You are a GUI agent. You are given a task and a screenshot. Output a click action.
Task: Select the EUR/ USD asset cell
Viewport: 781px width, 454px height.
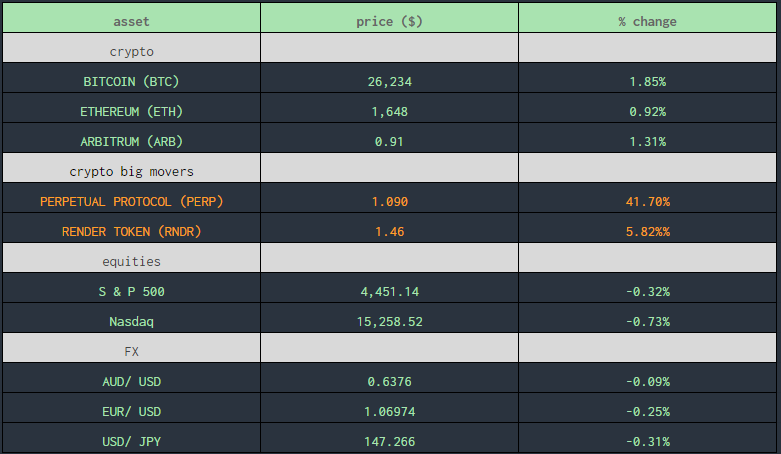[131, 408]
